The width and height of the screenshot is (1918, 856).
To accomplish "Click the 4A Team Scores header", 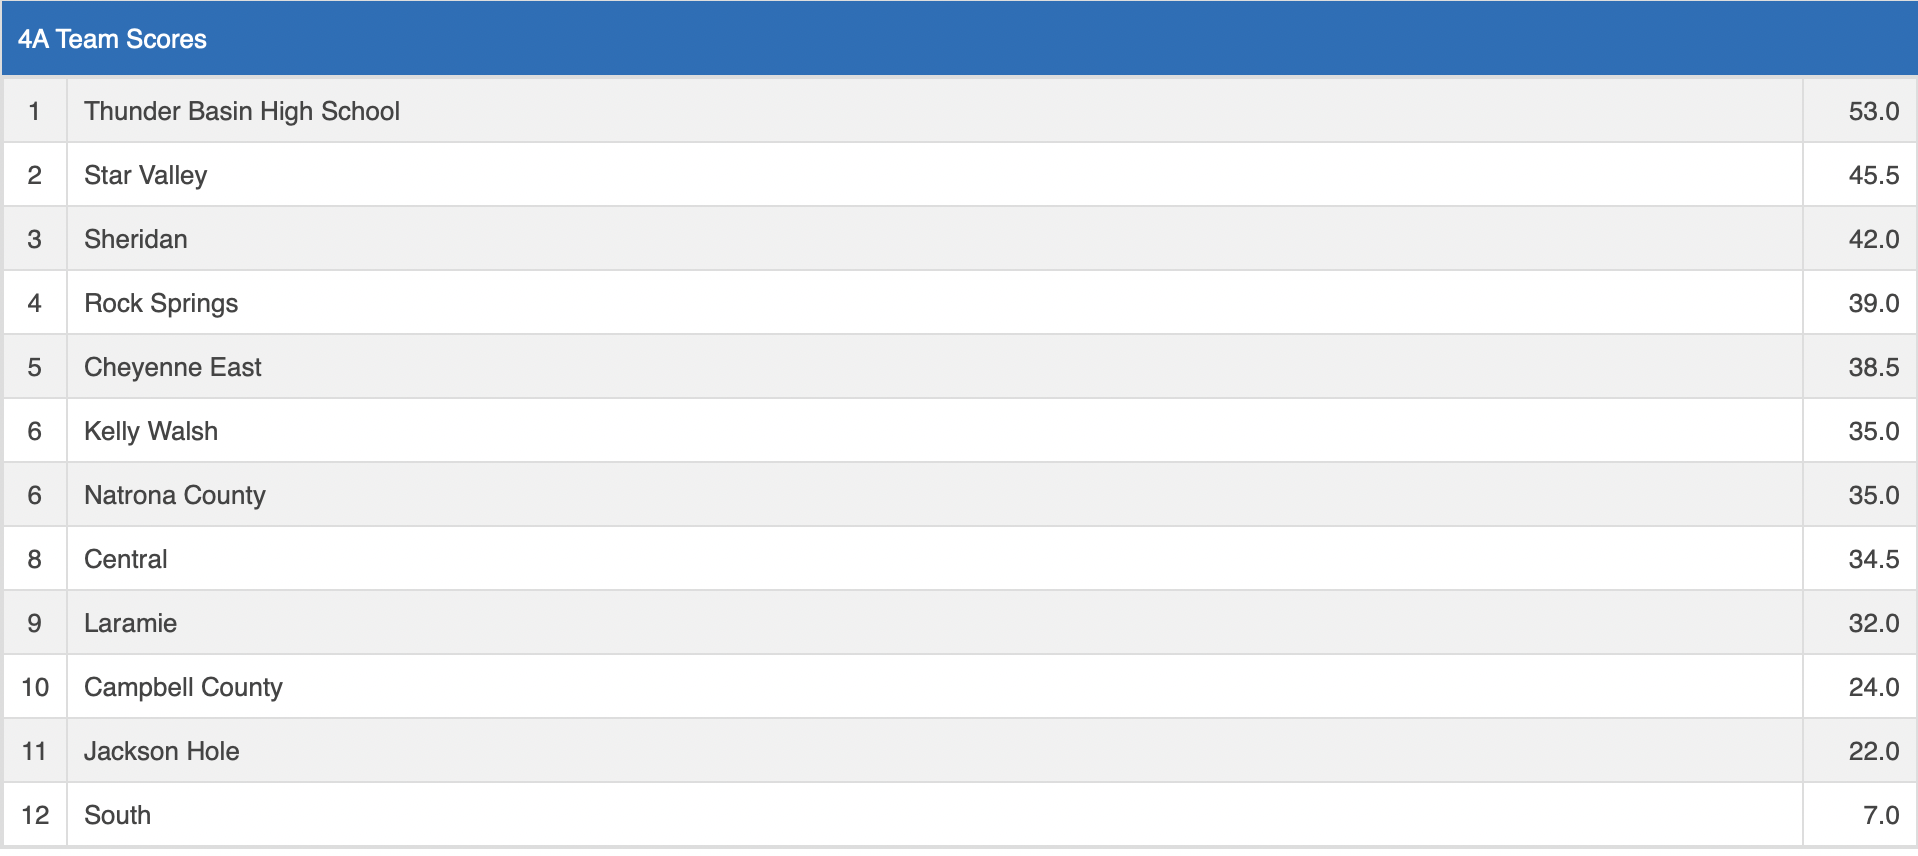I will [112, 39].
